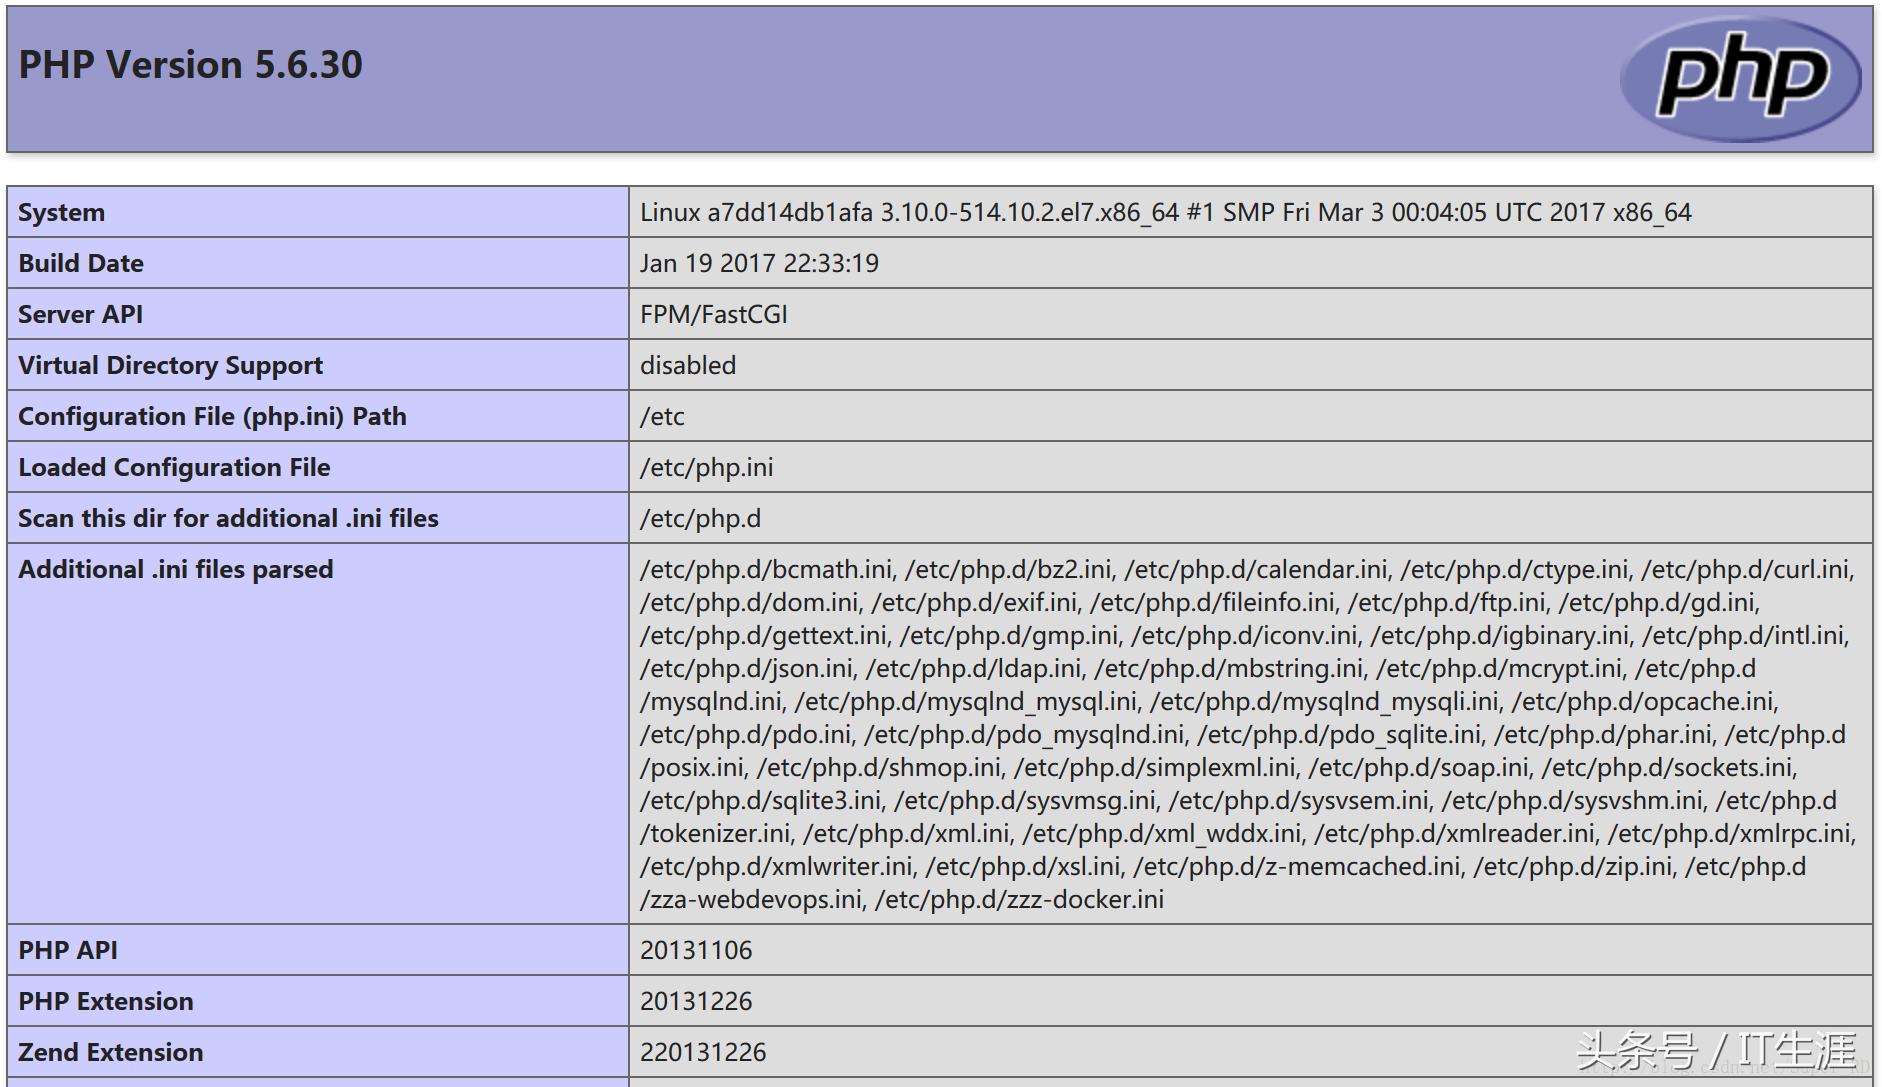
Task: Click the /etc/php.d/z-memcached.ini entry
Action: coord(1296,866)
